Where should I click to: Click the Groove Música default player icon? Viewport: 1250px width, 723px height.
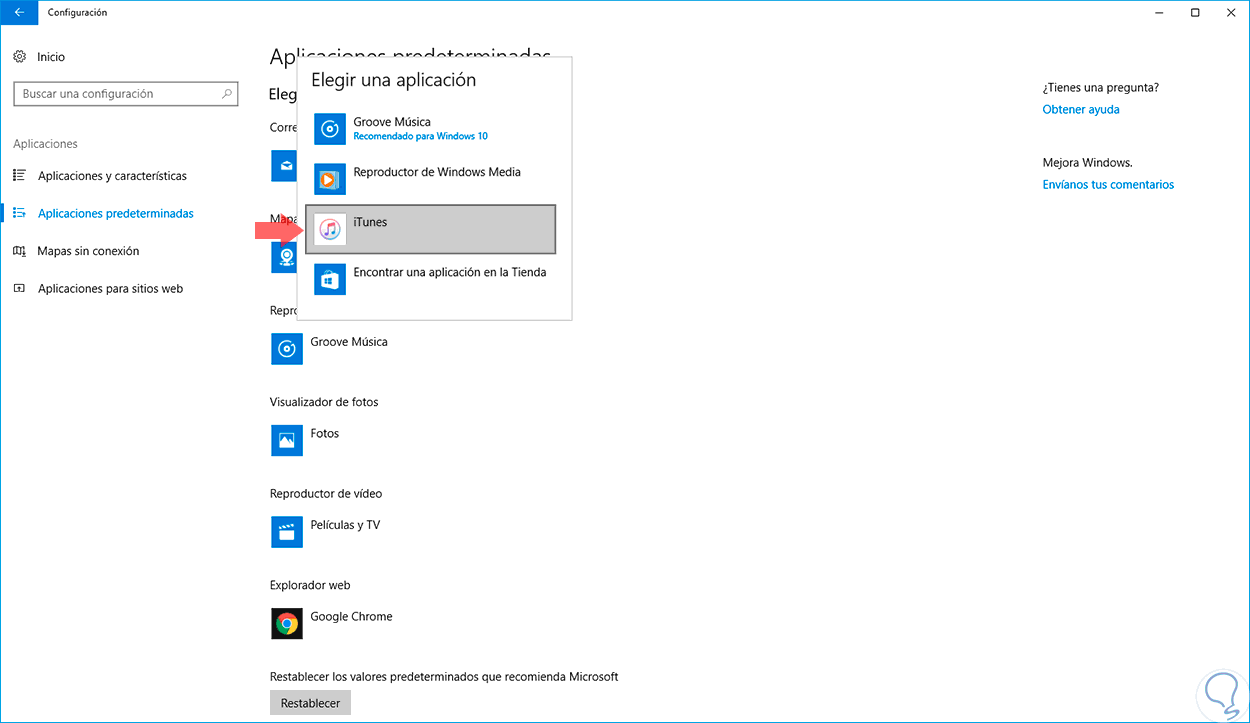point(287,349)
